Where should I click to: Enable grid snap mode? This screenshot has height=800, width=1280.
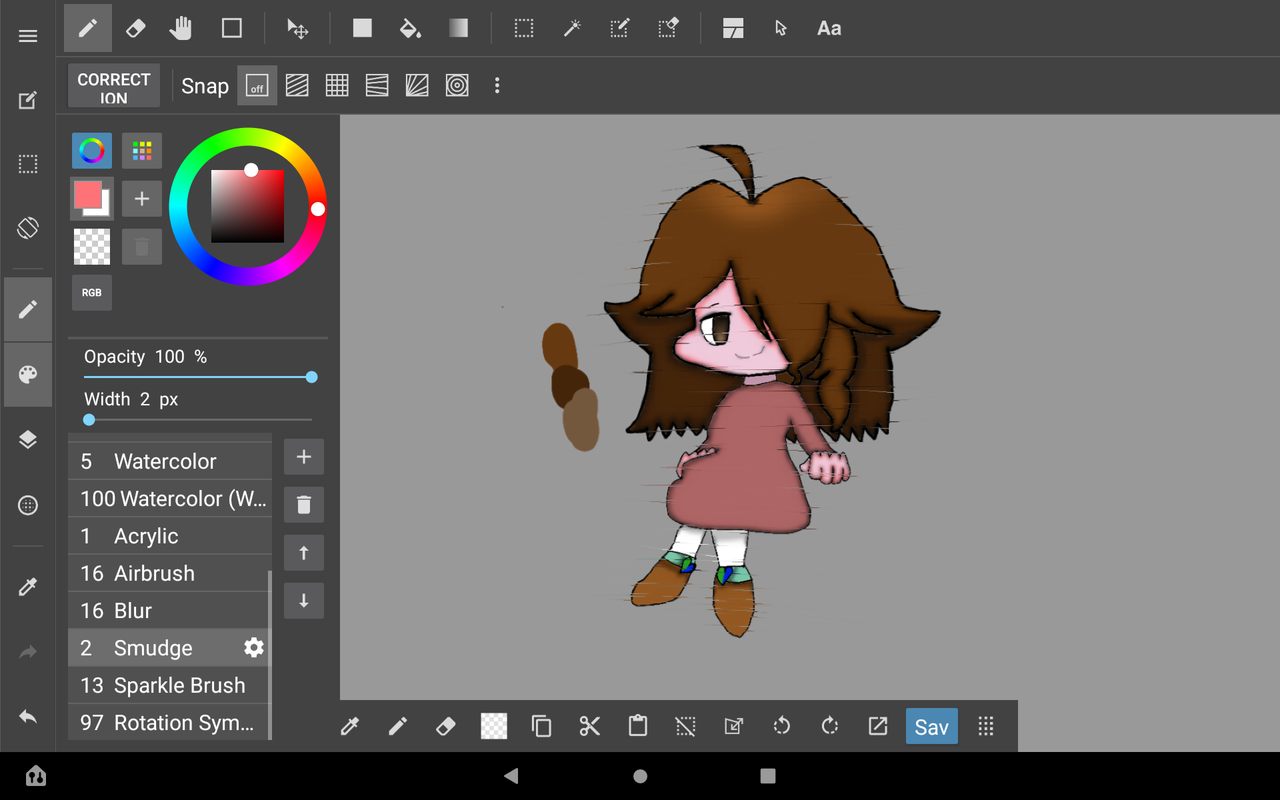pos(337,86)
